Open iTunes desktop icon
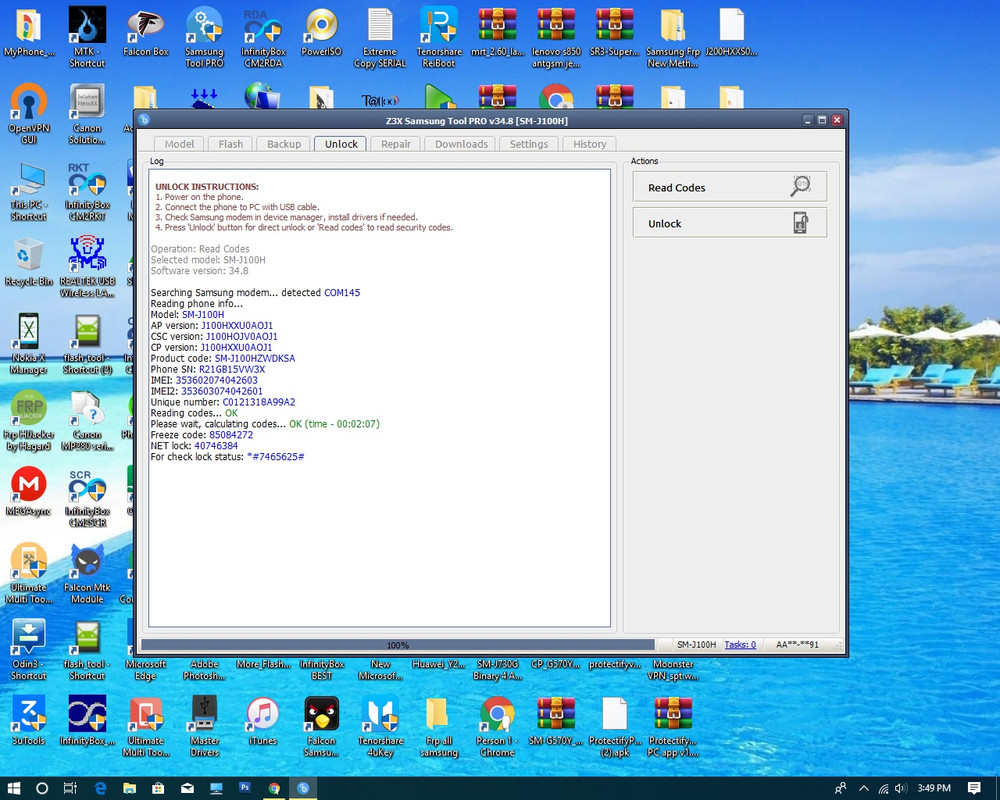Viewport: 1000px width, 800px height. click(263, 720)
